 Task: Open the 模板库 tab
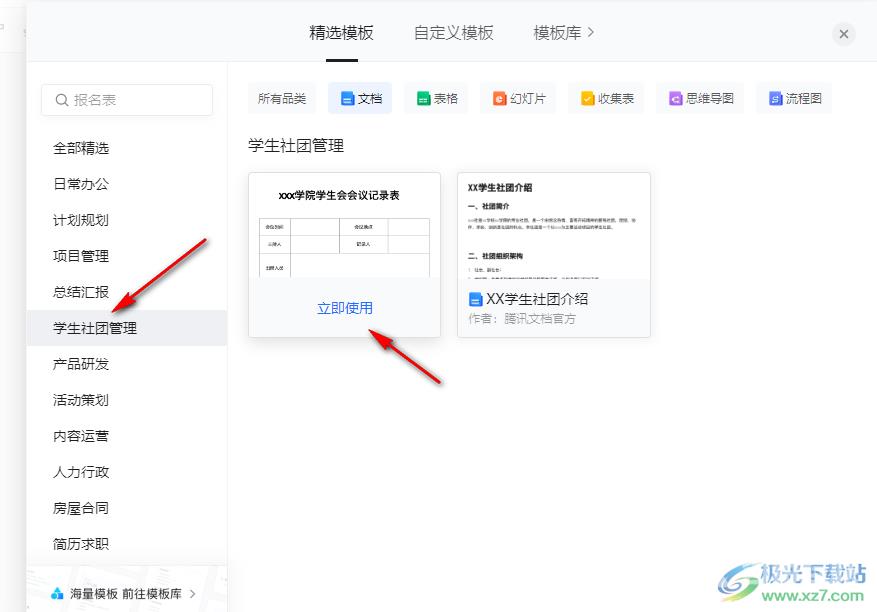557,33
